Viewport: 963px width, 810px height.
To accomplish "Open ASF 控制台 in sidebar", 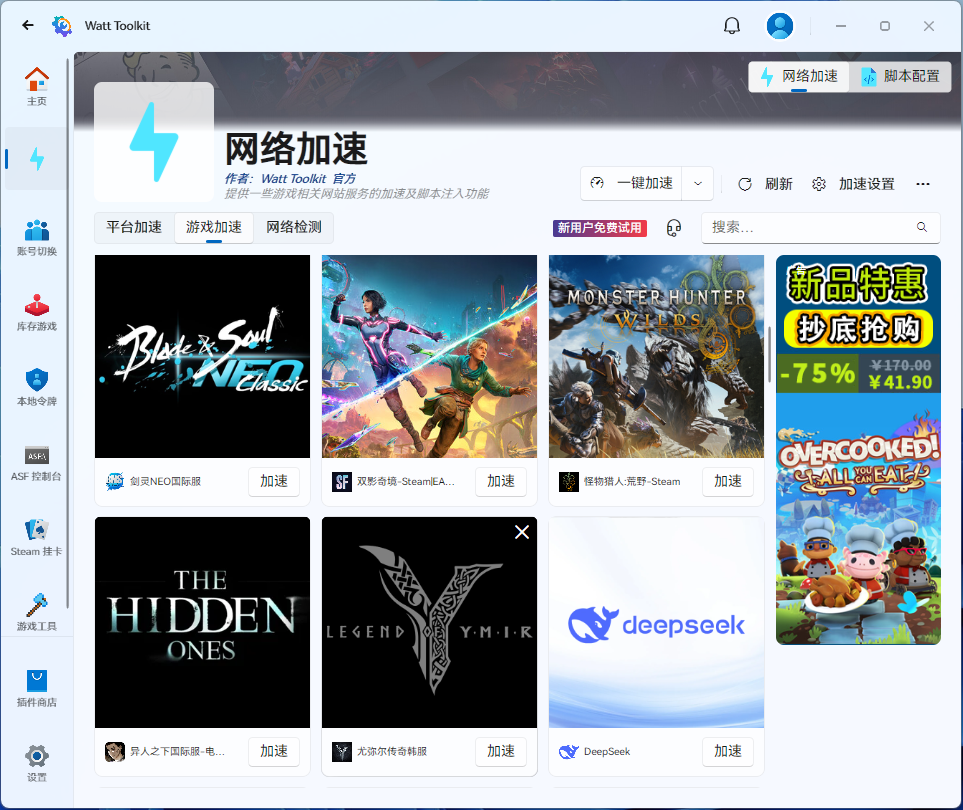I will click(37, 462).
